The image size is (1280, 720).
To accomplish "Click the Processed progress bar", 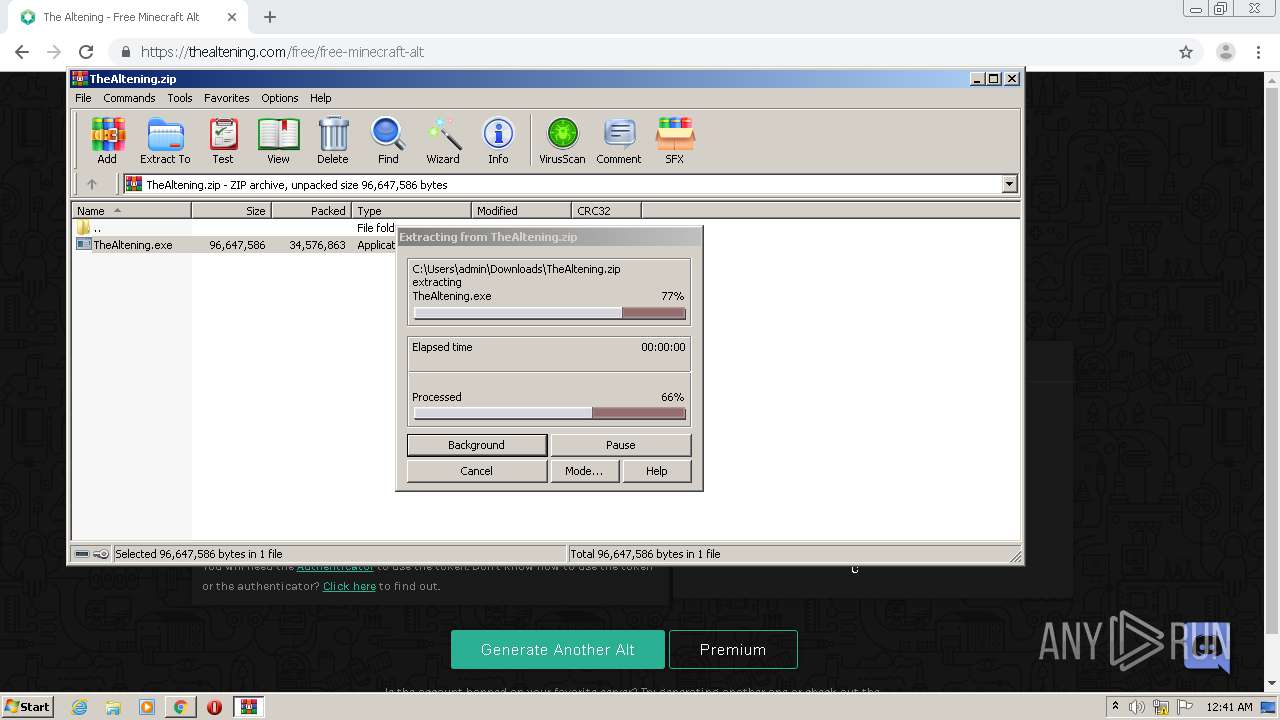I will pyautogui.click(x=550, y=413).
